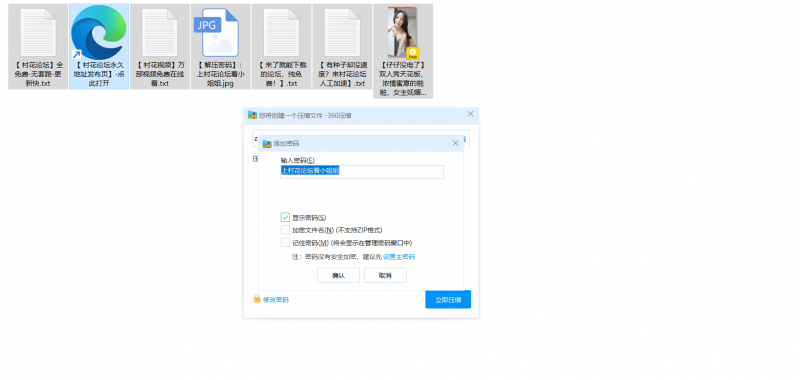Select the first 村花论坛 txt file icon
Image resolution: width=800 pixels, height=380 pixels.
pos(38,33)
